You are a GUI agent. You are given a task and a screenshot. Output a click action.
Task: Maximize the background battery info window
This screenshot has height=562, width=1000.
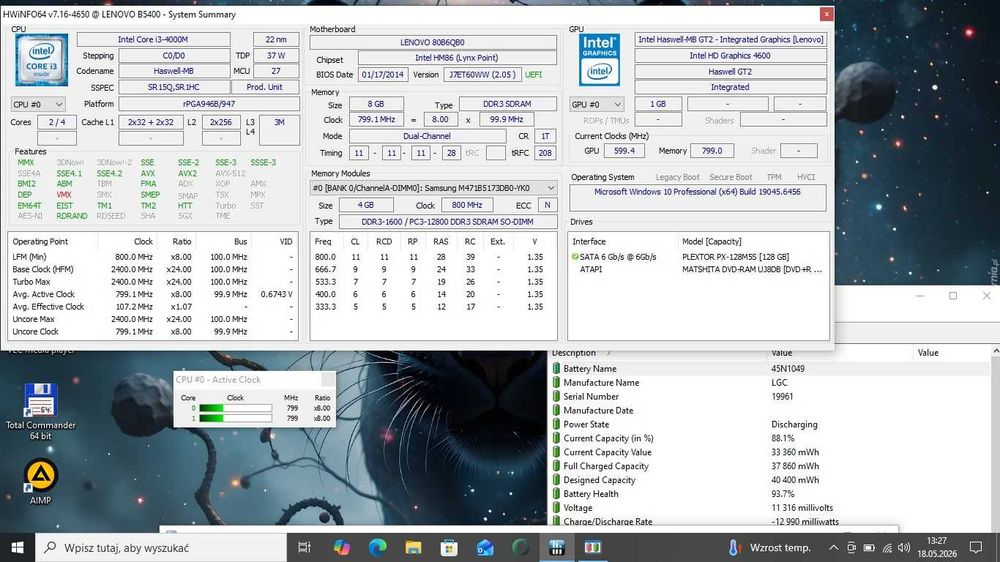(953, 296)
